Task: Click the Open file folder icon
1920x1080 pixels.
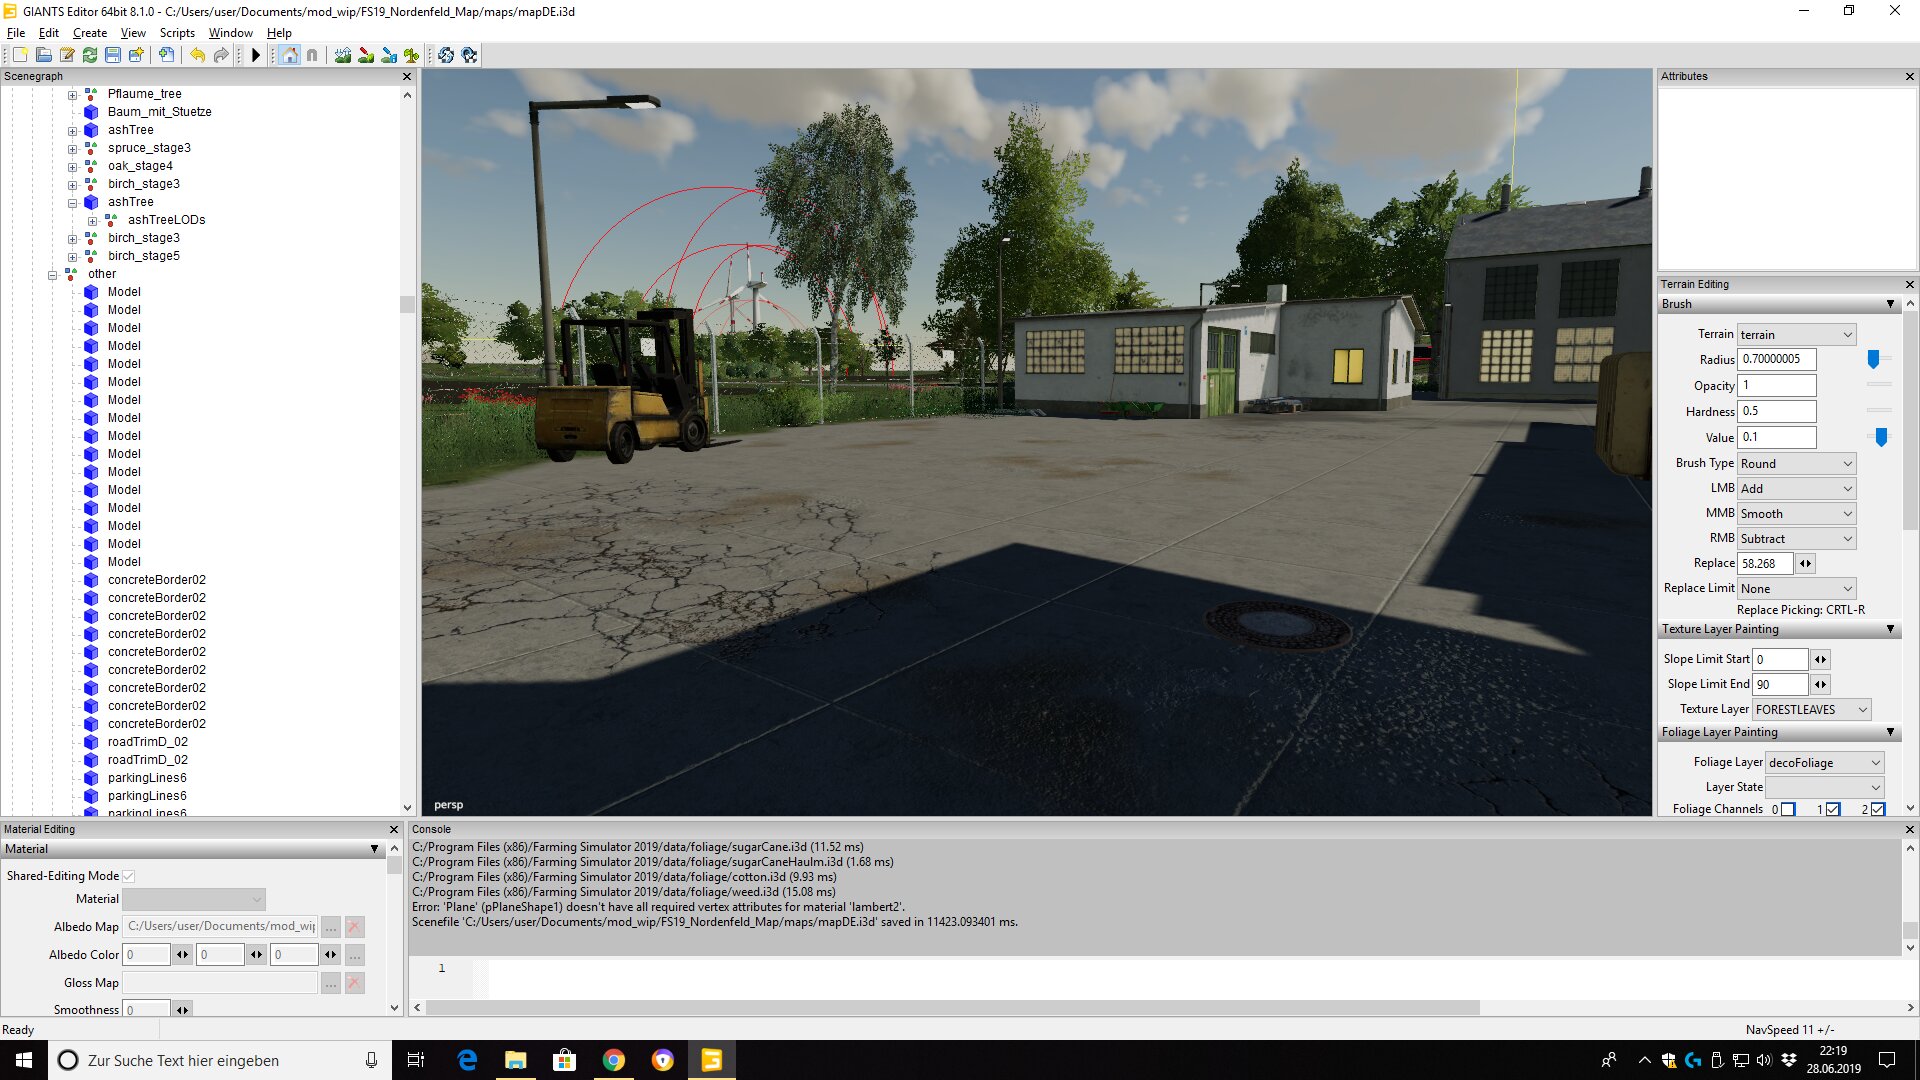Action: click(x=43, y=55)
